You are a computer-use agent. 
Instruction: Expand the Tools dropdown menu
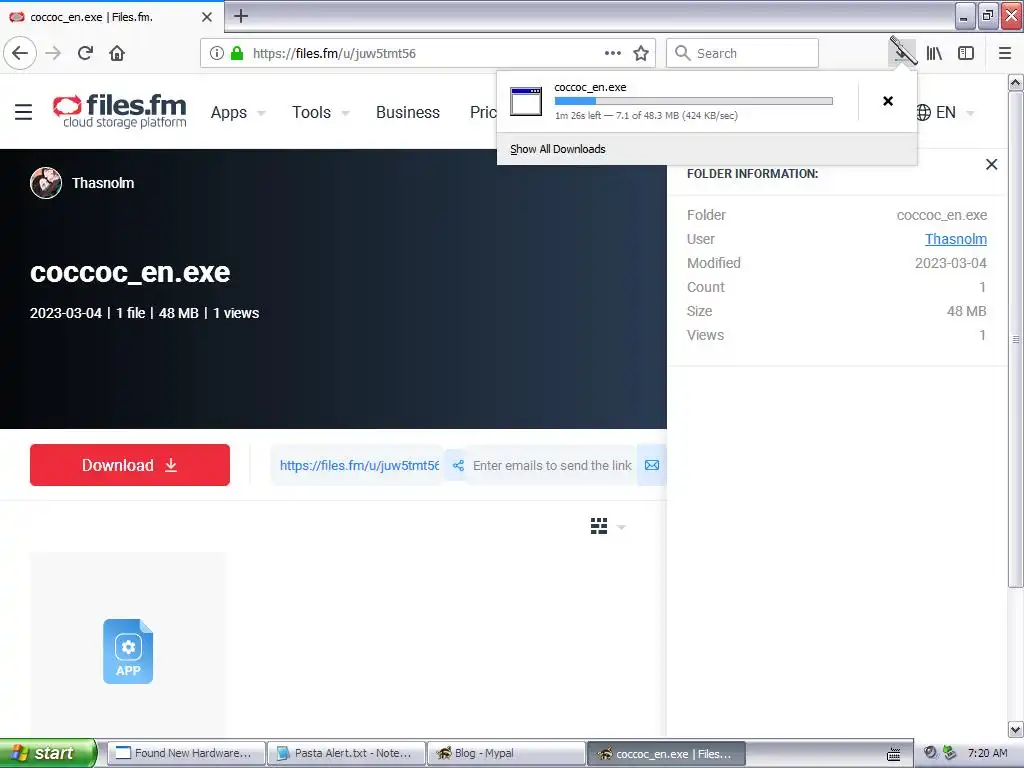320,112
